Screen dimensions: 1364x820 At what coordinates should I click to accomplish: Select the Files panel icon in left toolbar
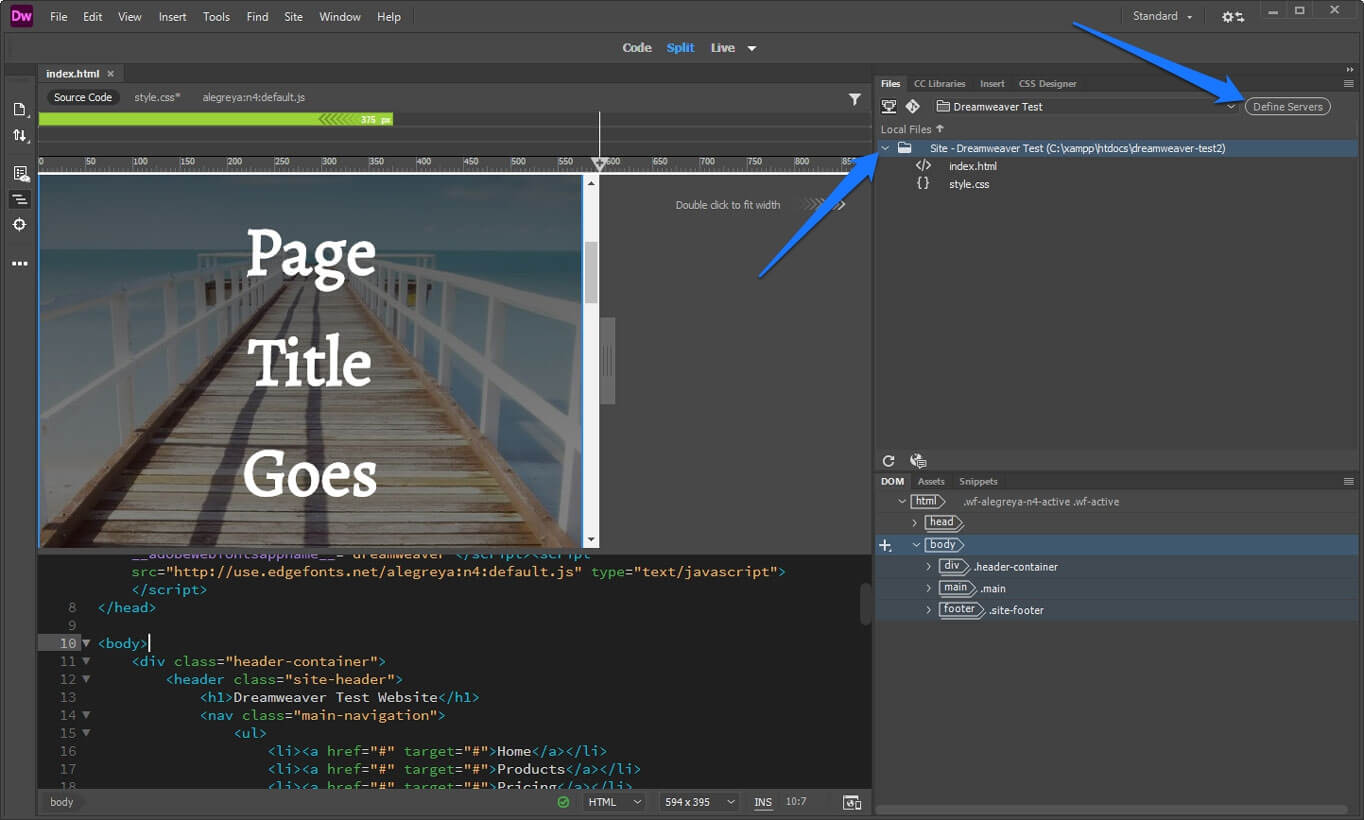(20, 110)
